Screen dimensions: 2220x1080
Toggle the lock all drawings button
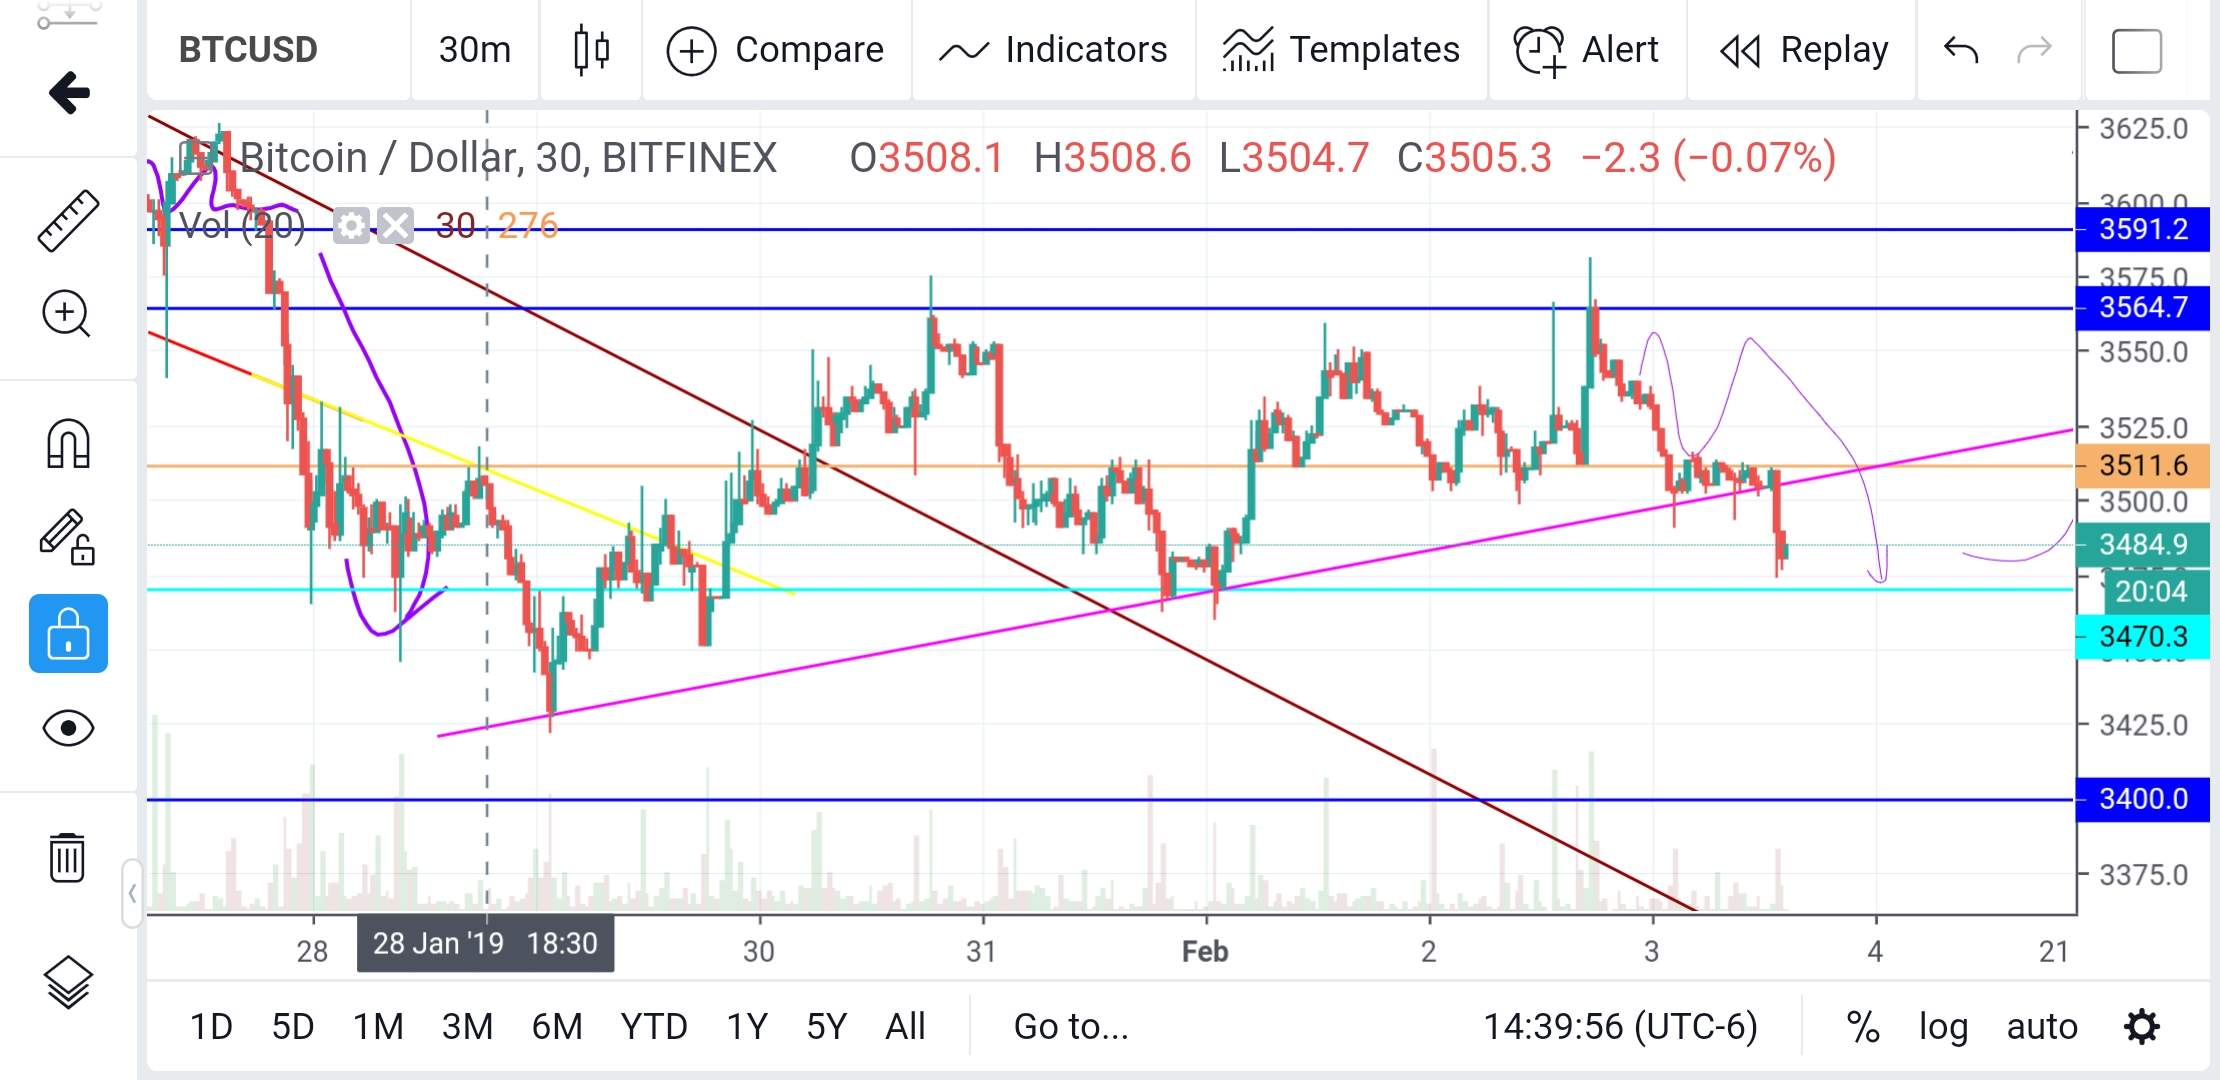point(68,633)
